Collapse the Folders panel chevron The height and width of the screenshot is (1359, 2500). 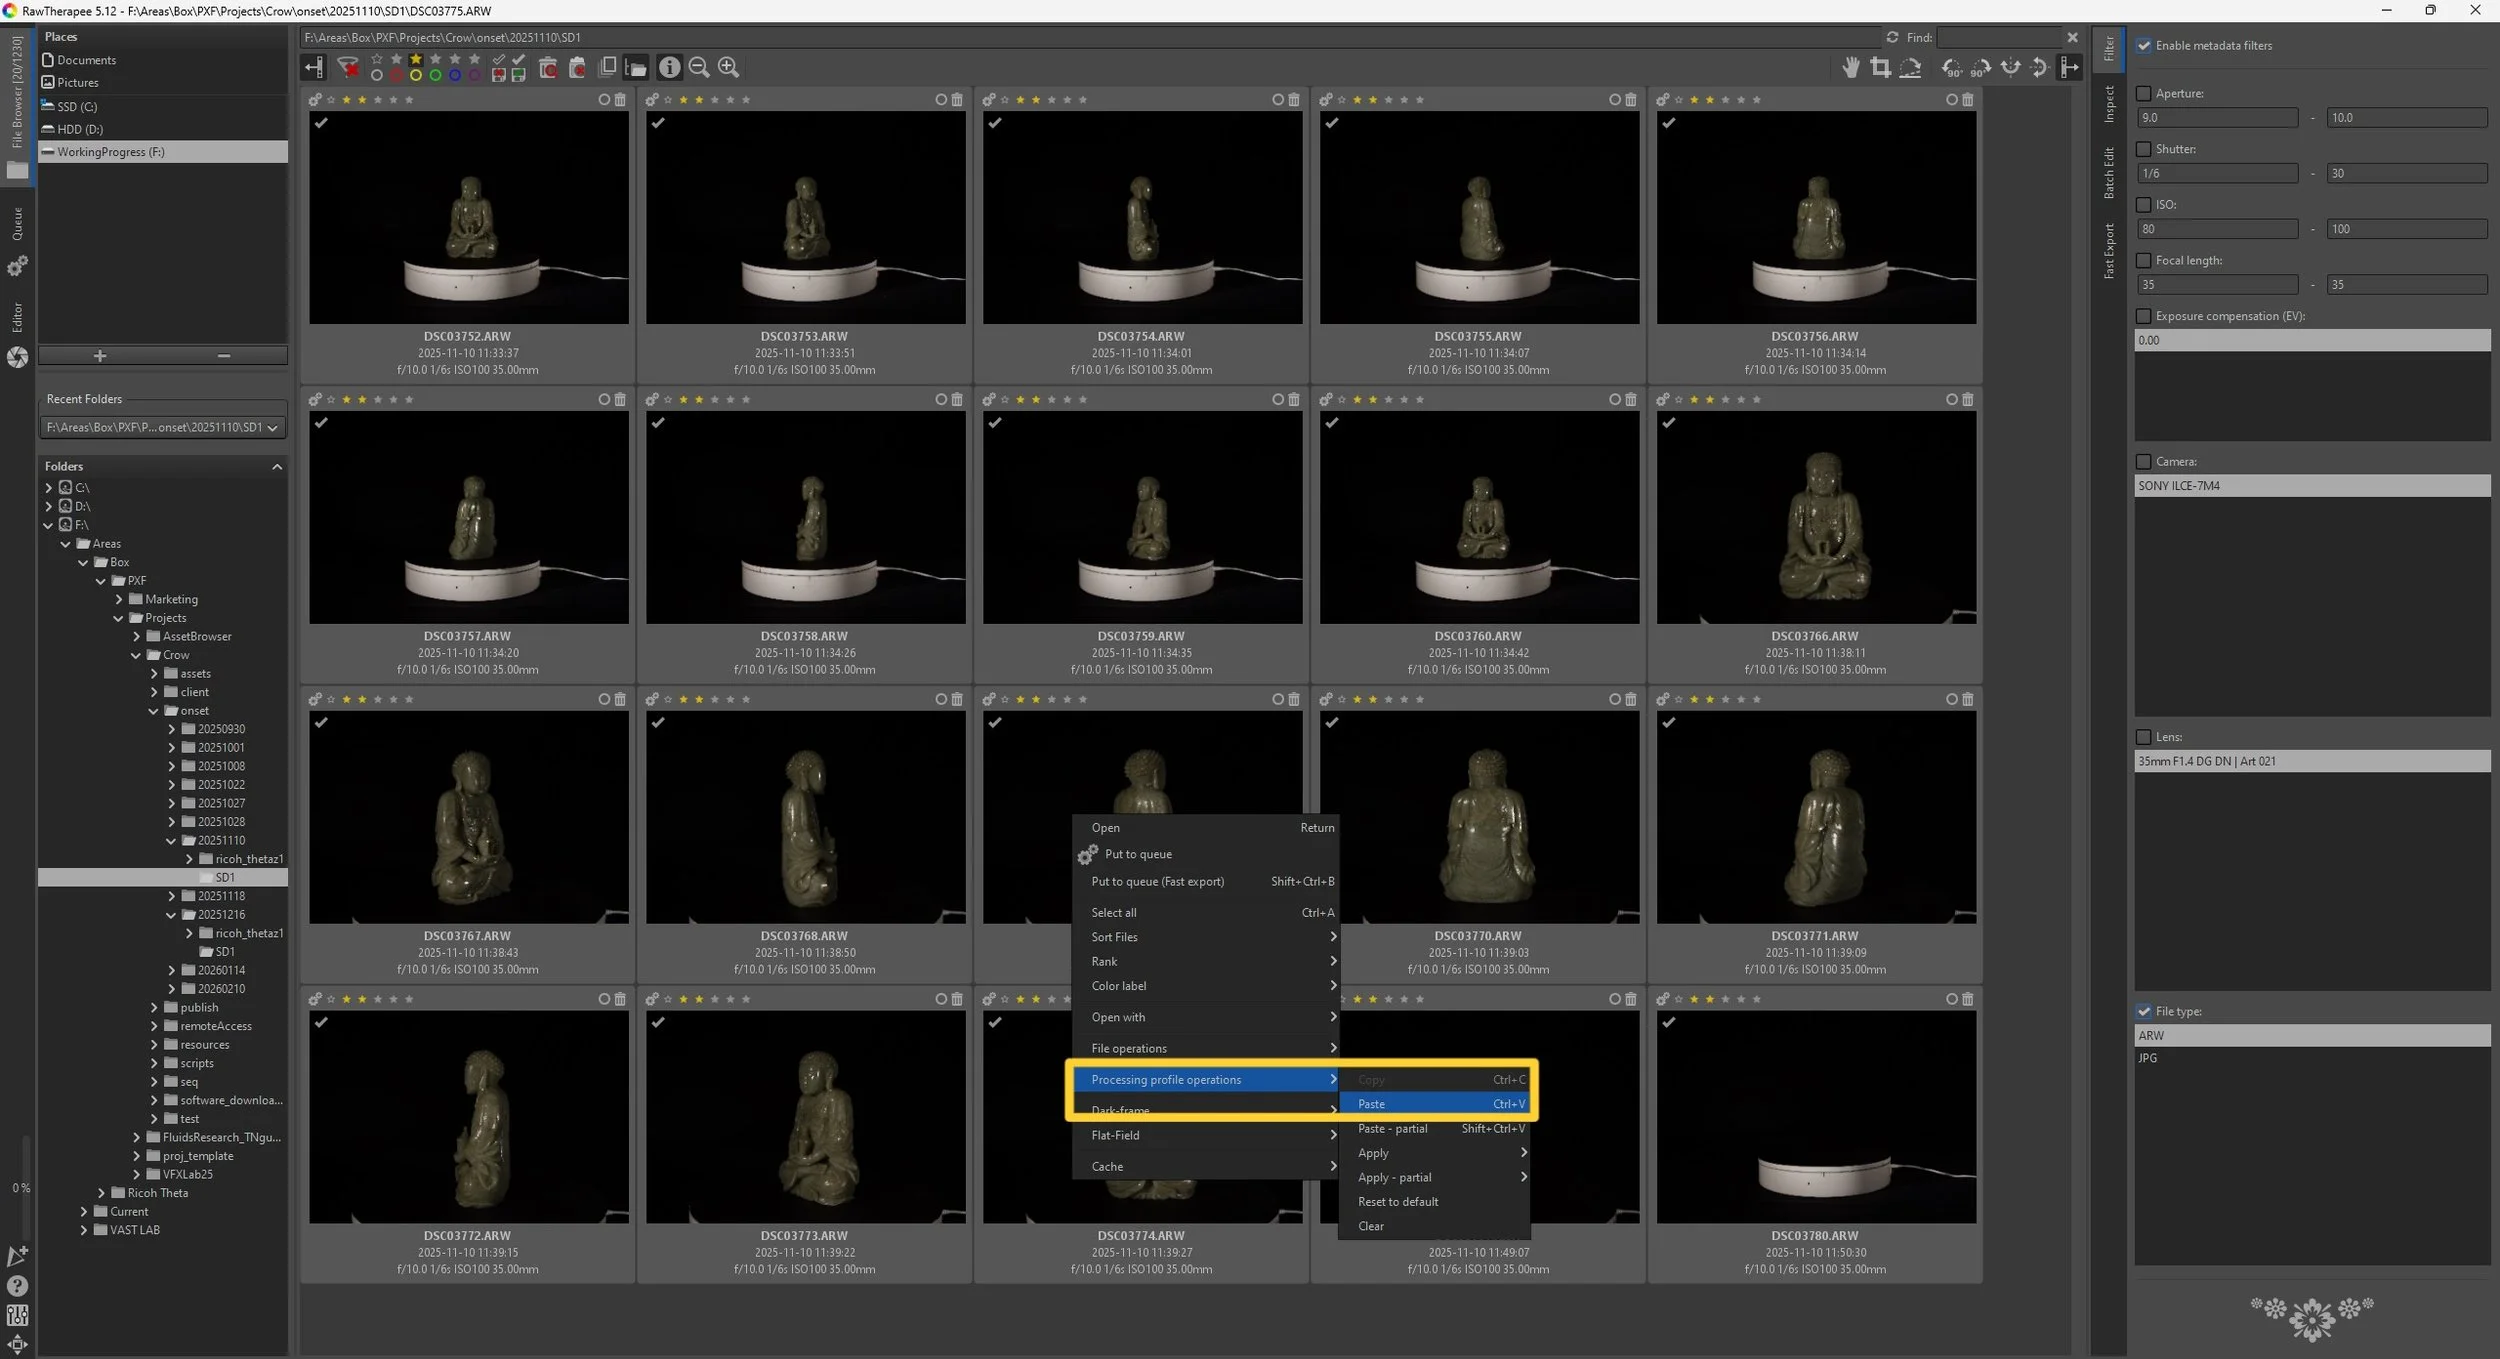277,467
